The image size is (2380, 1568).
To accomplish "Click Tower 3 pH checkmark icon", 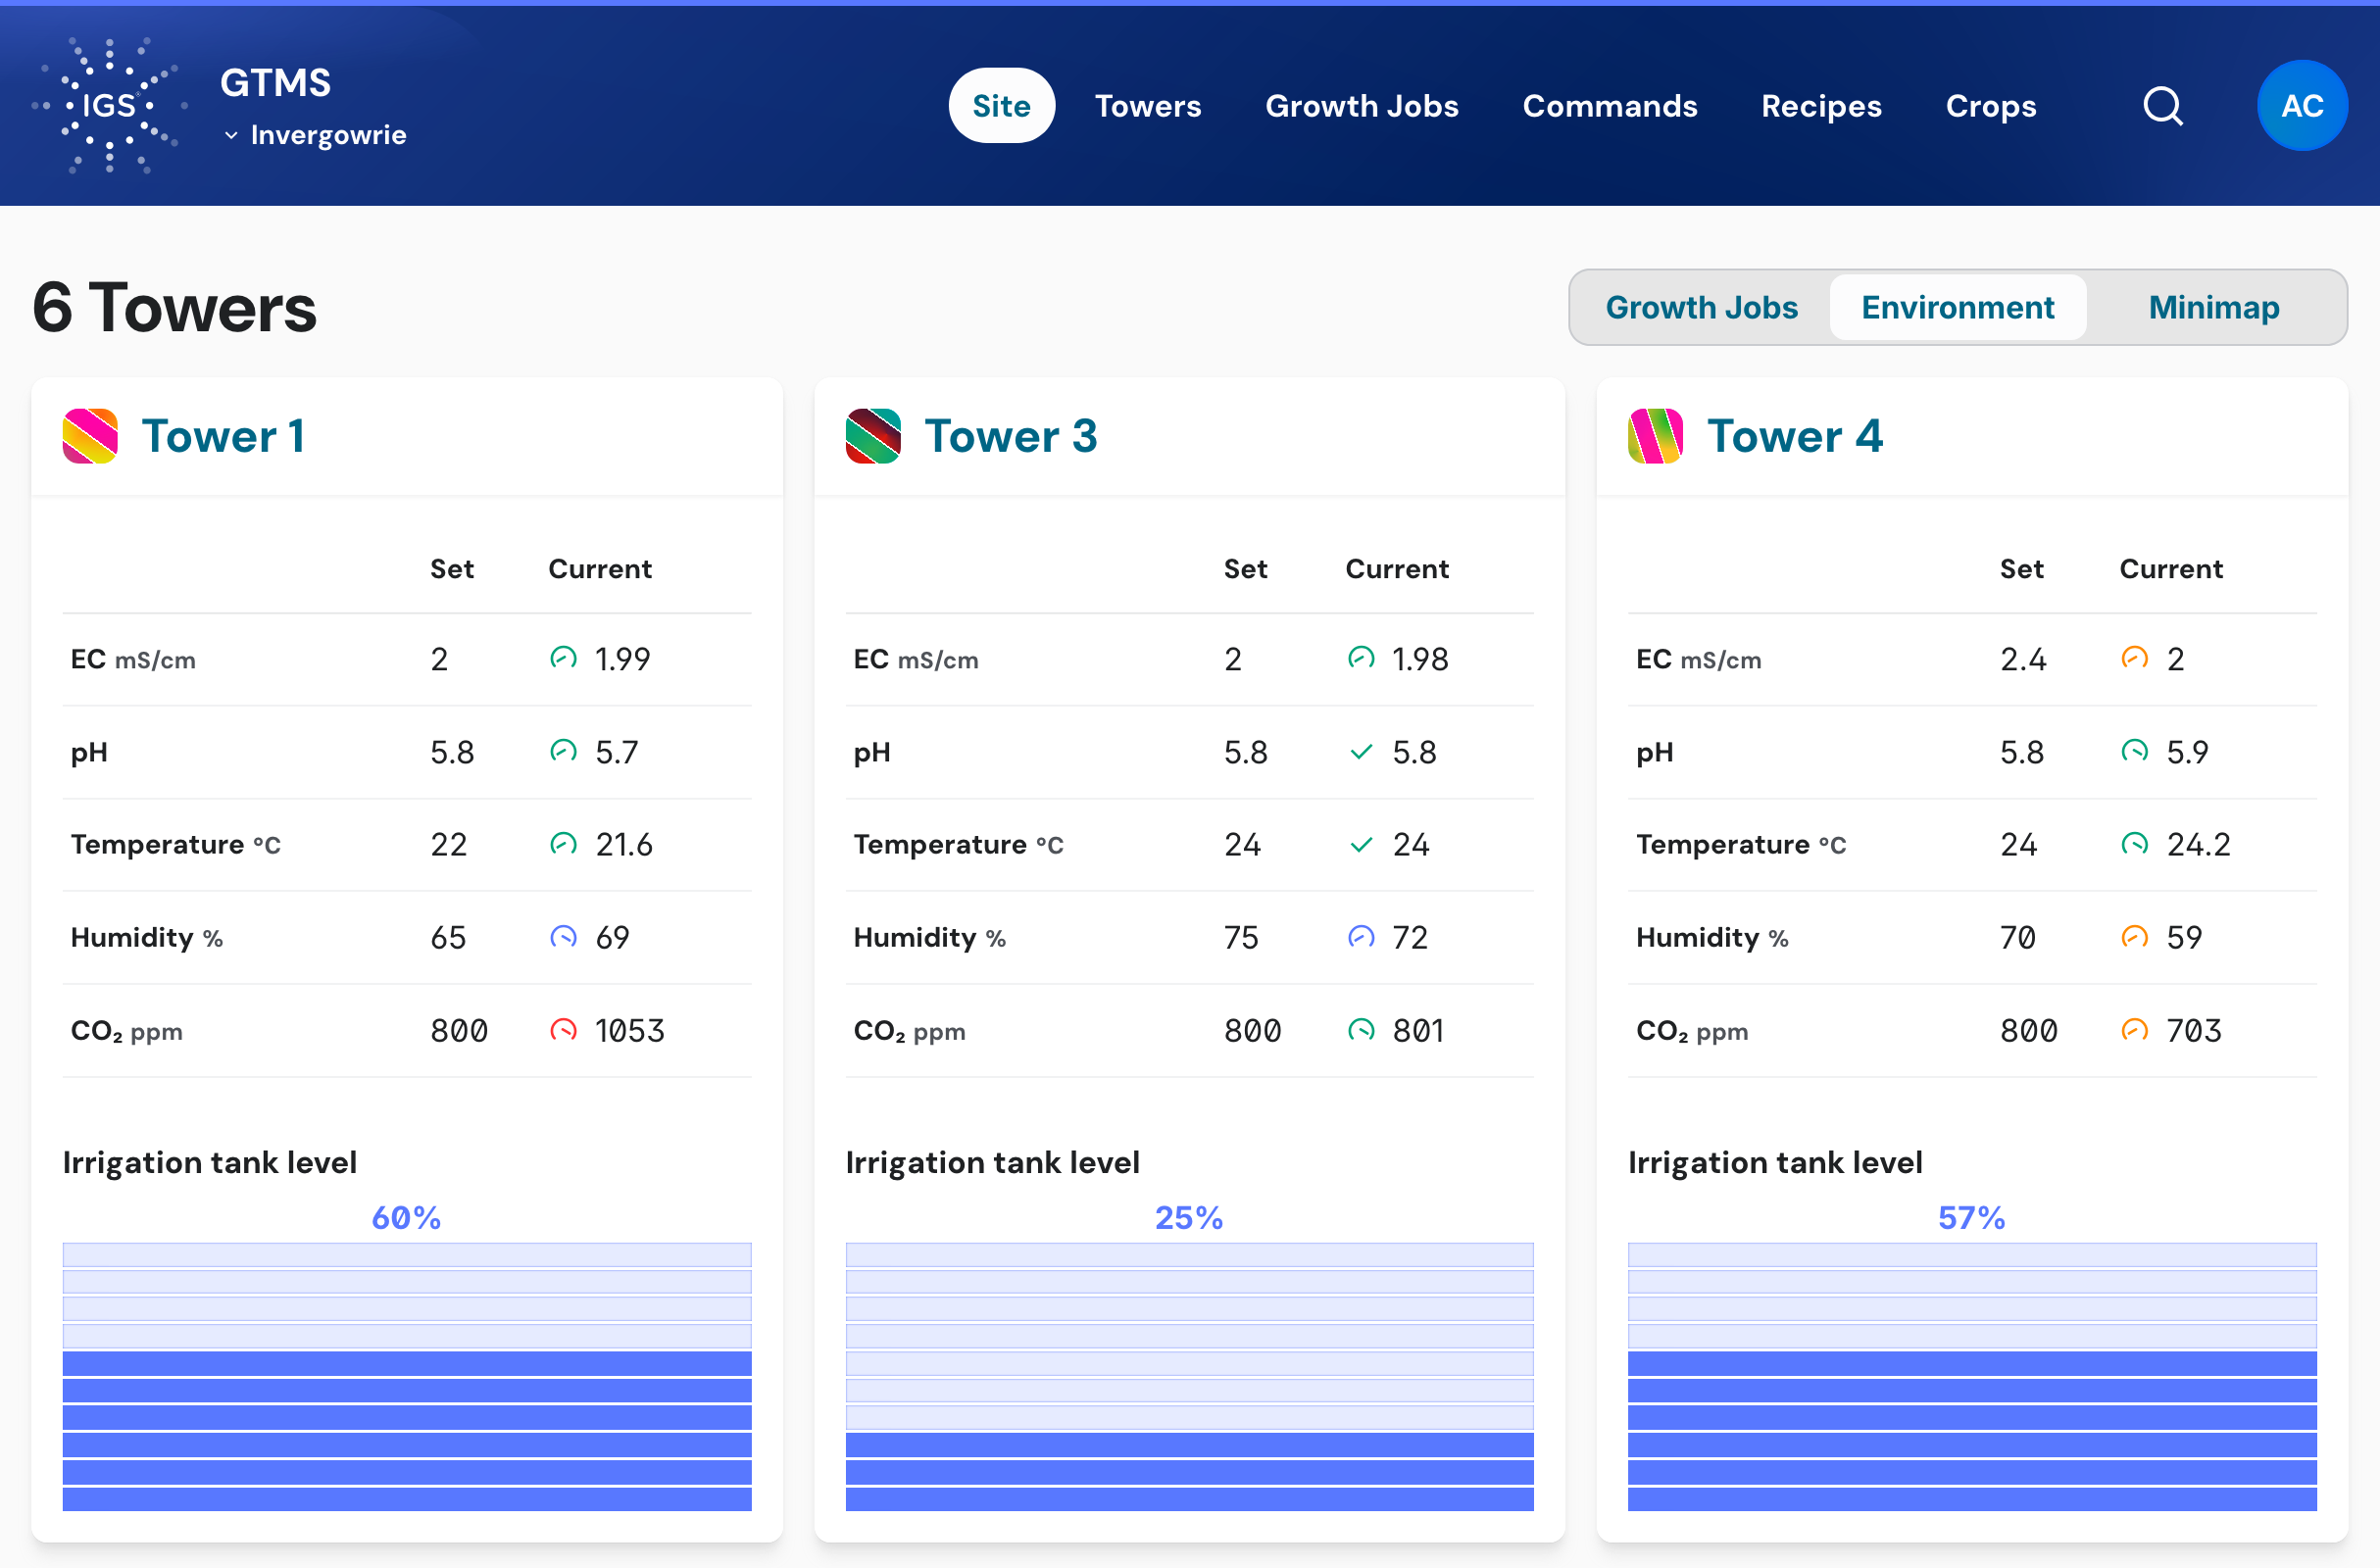I will pyautogui.click(x=1361, y=752).
